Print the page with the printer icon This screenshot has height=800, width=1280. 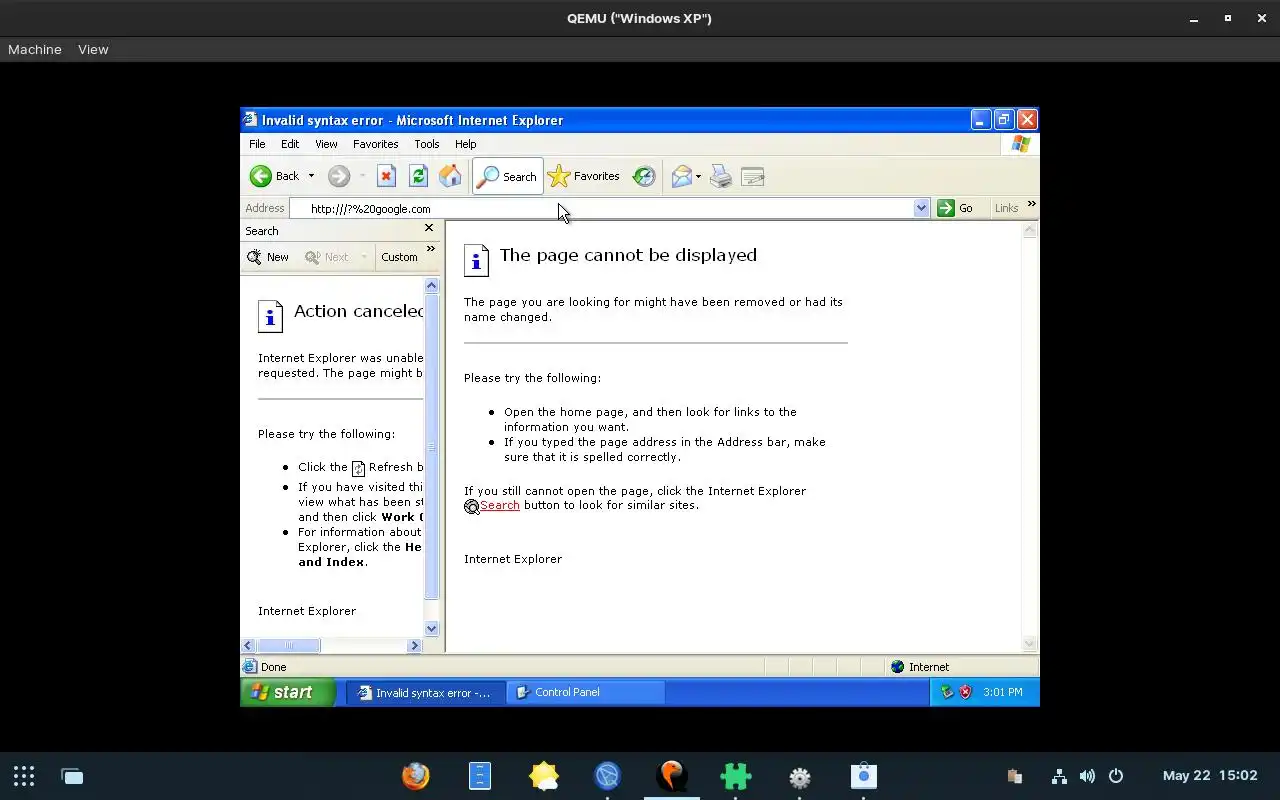pyautogui.click(x=721, y=177)
